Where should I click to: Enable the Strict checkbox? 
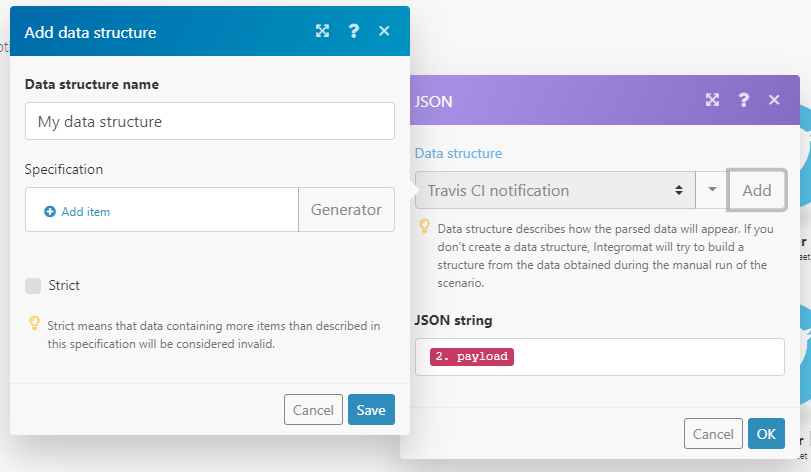(x=33, y=286)
